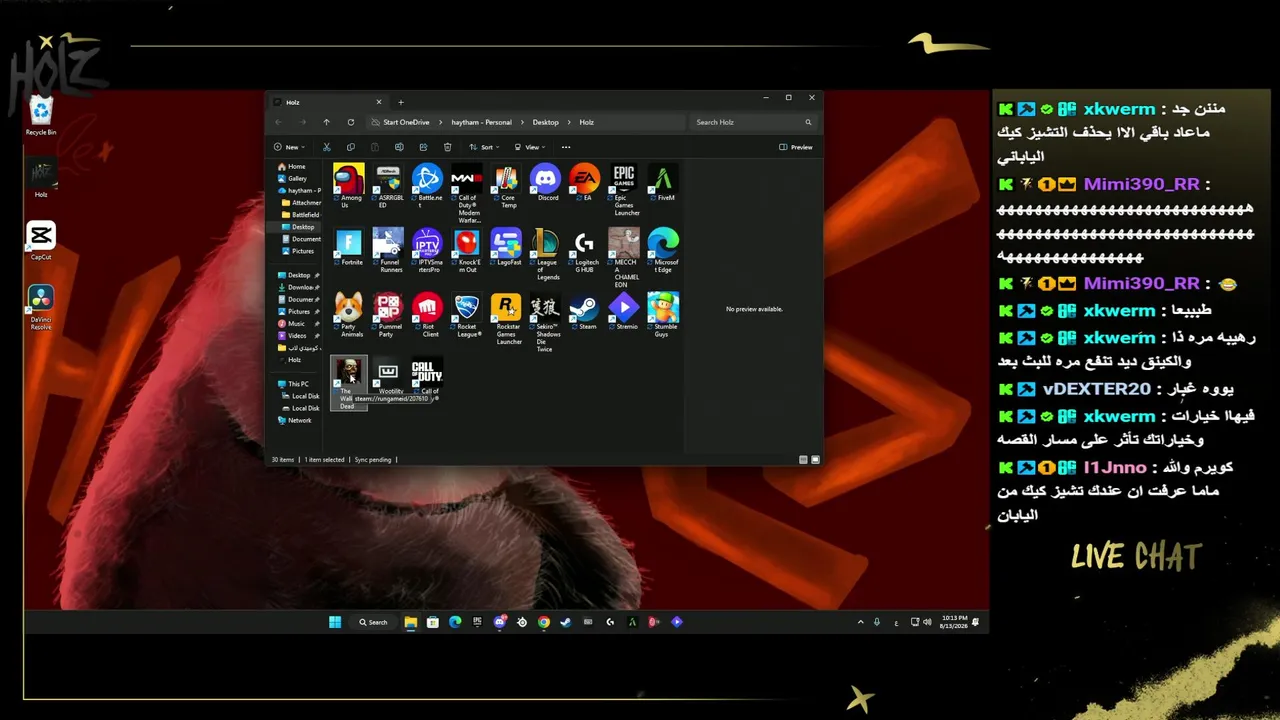Select the Pummel Party shortcut

pos(388,315)
